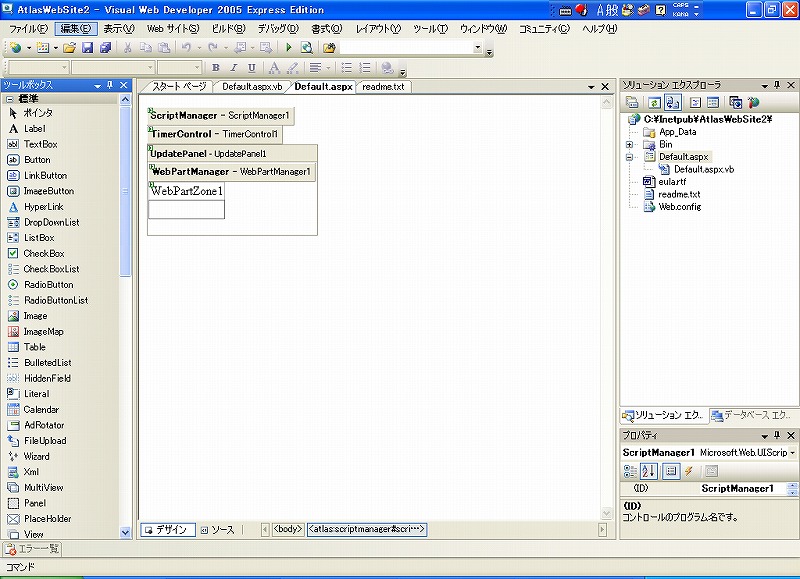This screenshot has height=579, width=800.
Task: Select the atlas:scriptmanager tag breadcrumb
Action: click(x=367, y=530)
